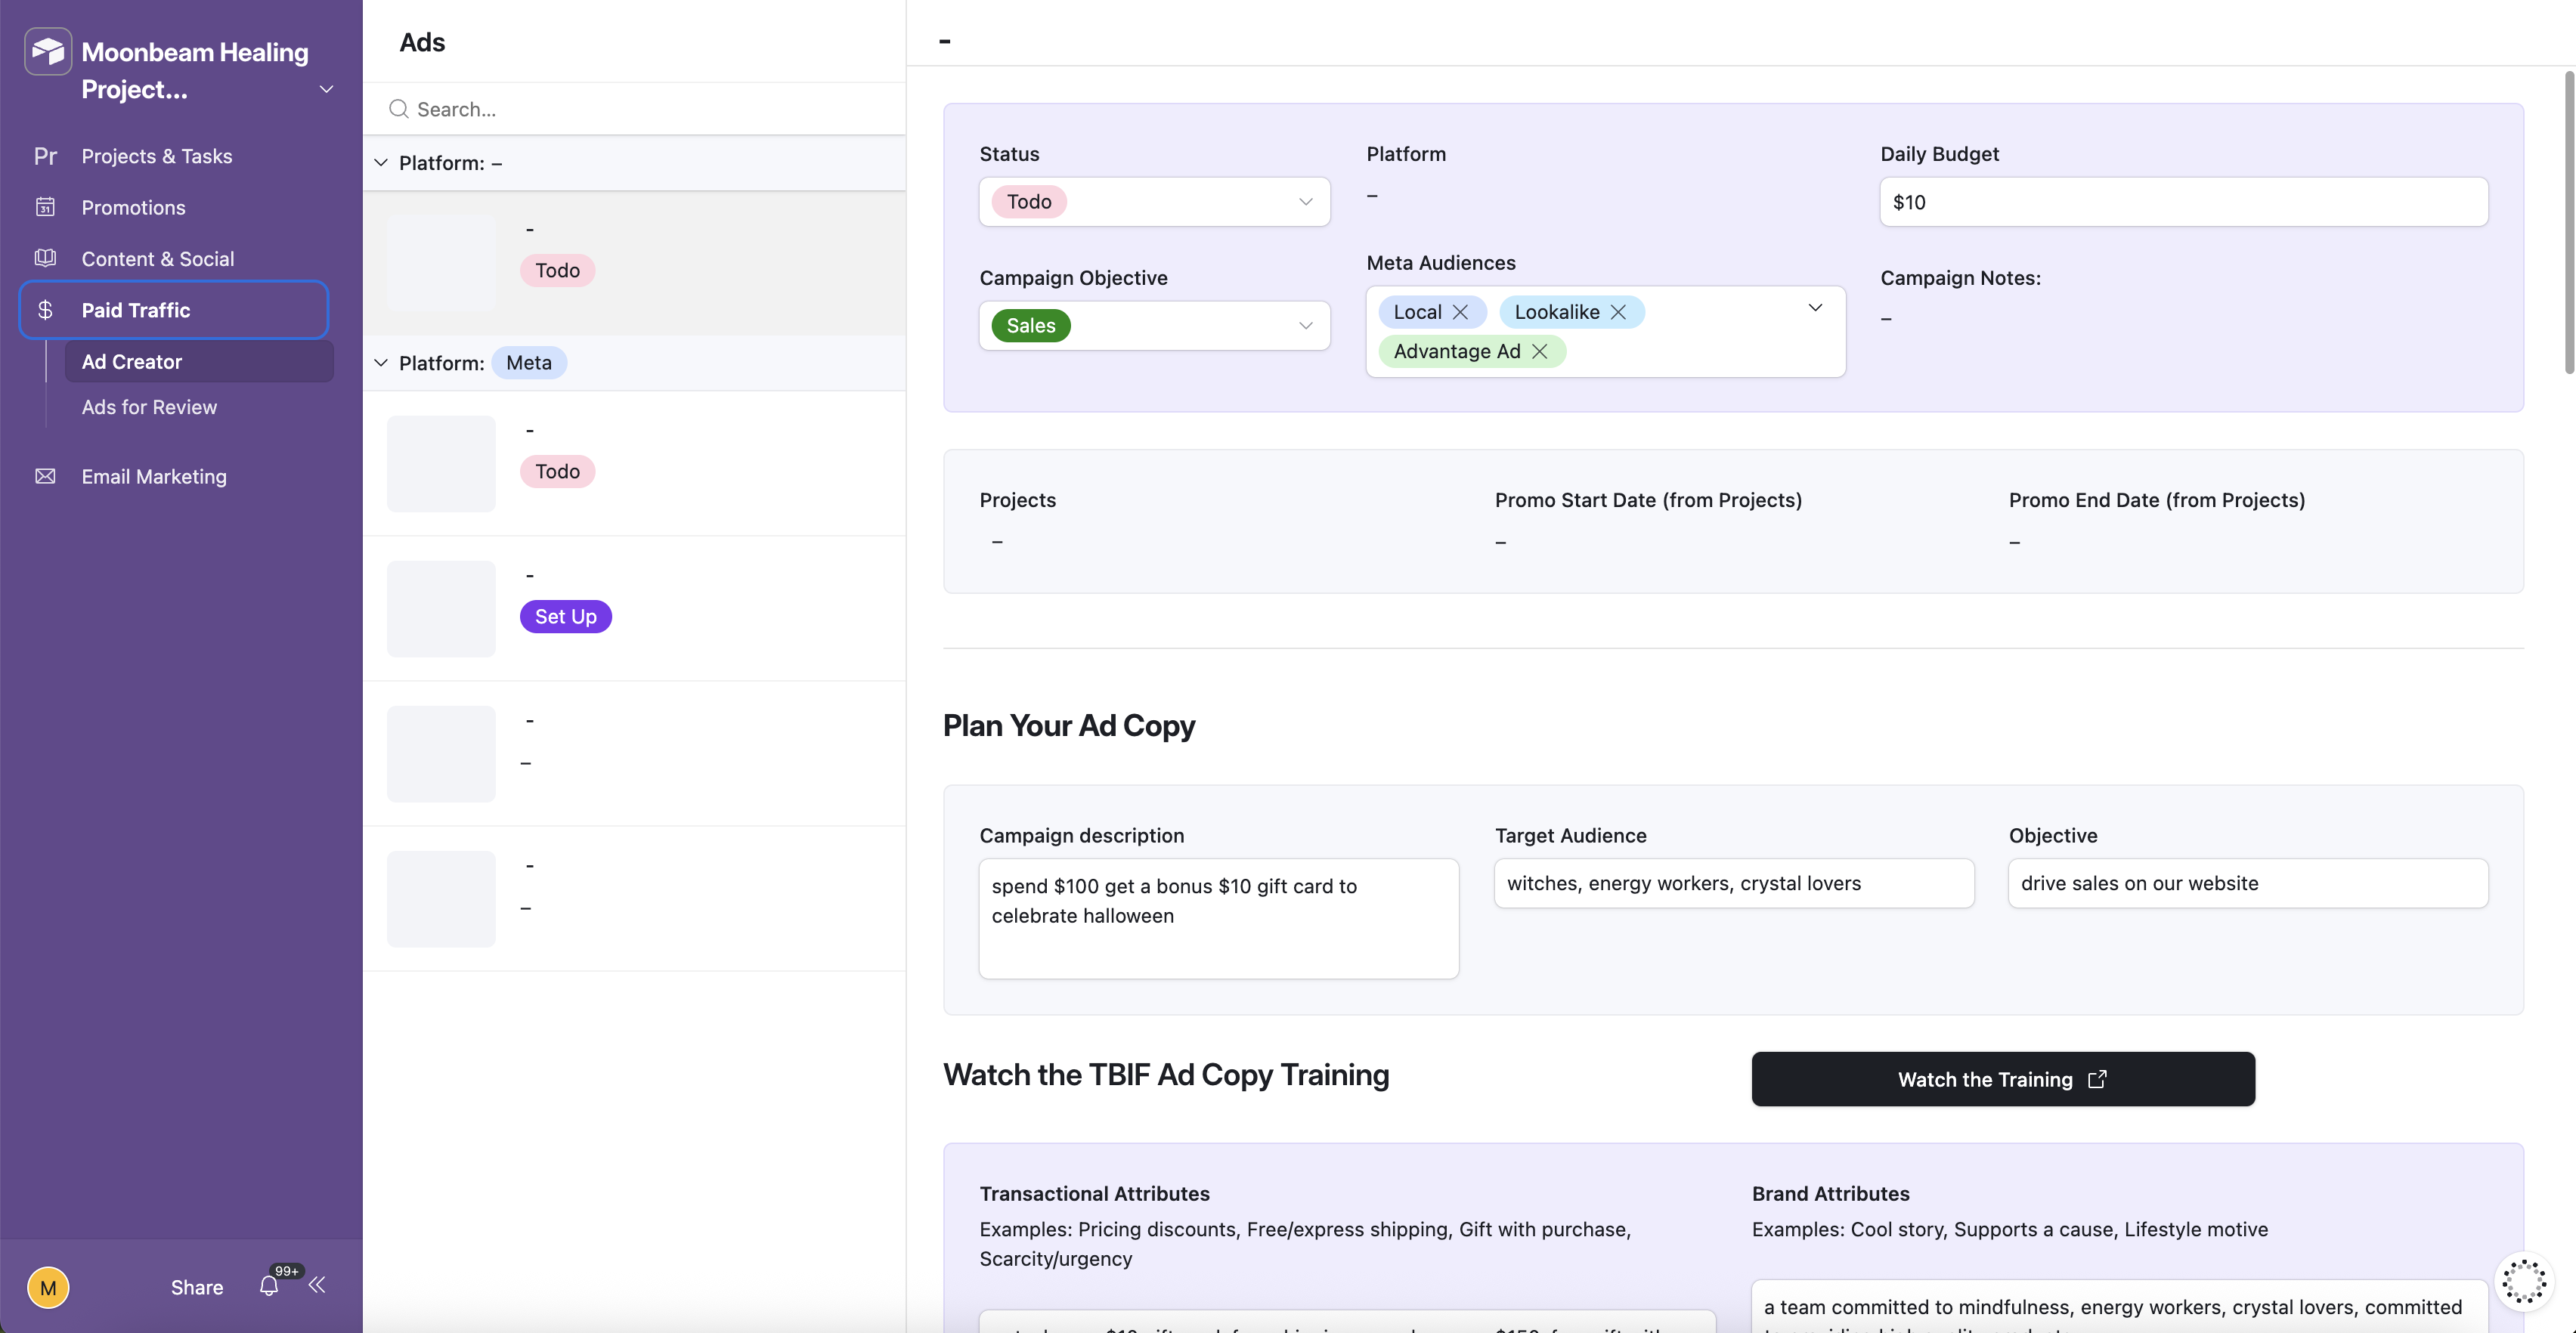The height and width of the screenshot is (1333, 2576).
Task: Click Watch the Training button
Action: click(x=2003, y=1079)
